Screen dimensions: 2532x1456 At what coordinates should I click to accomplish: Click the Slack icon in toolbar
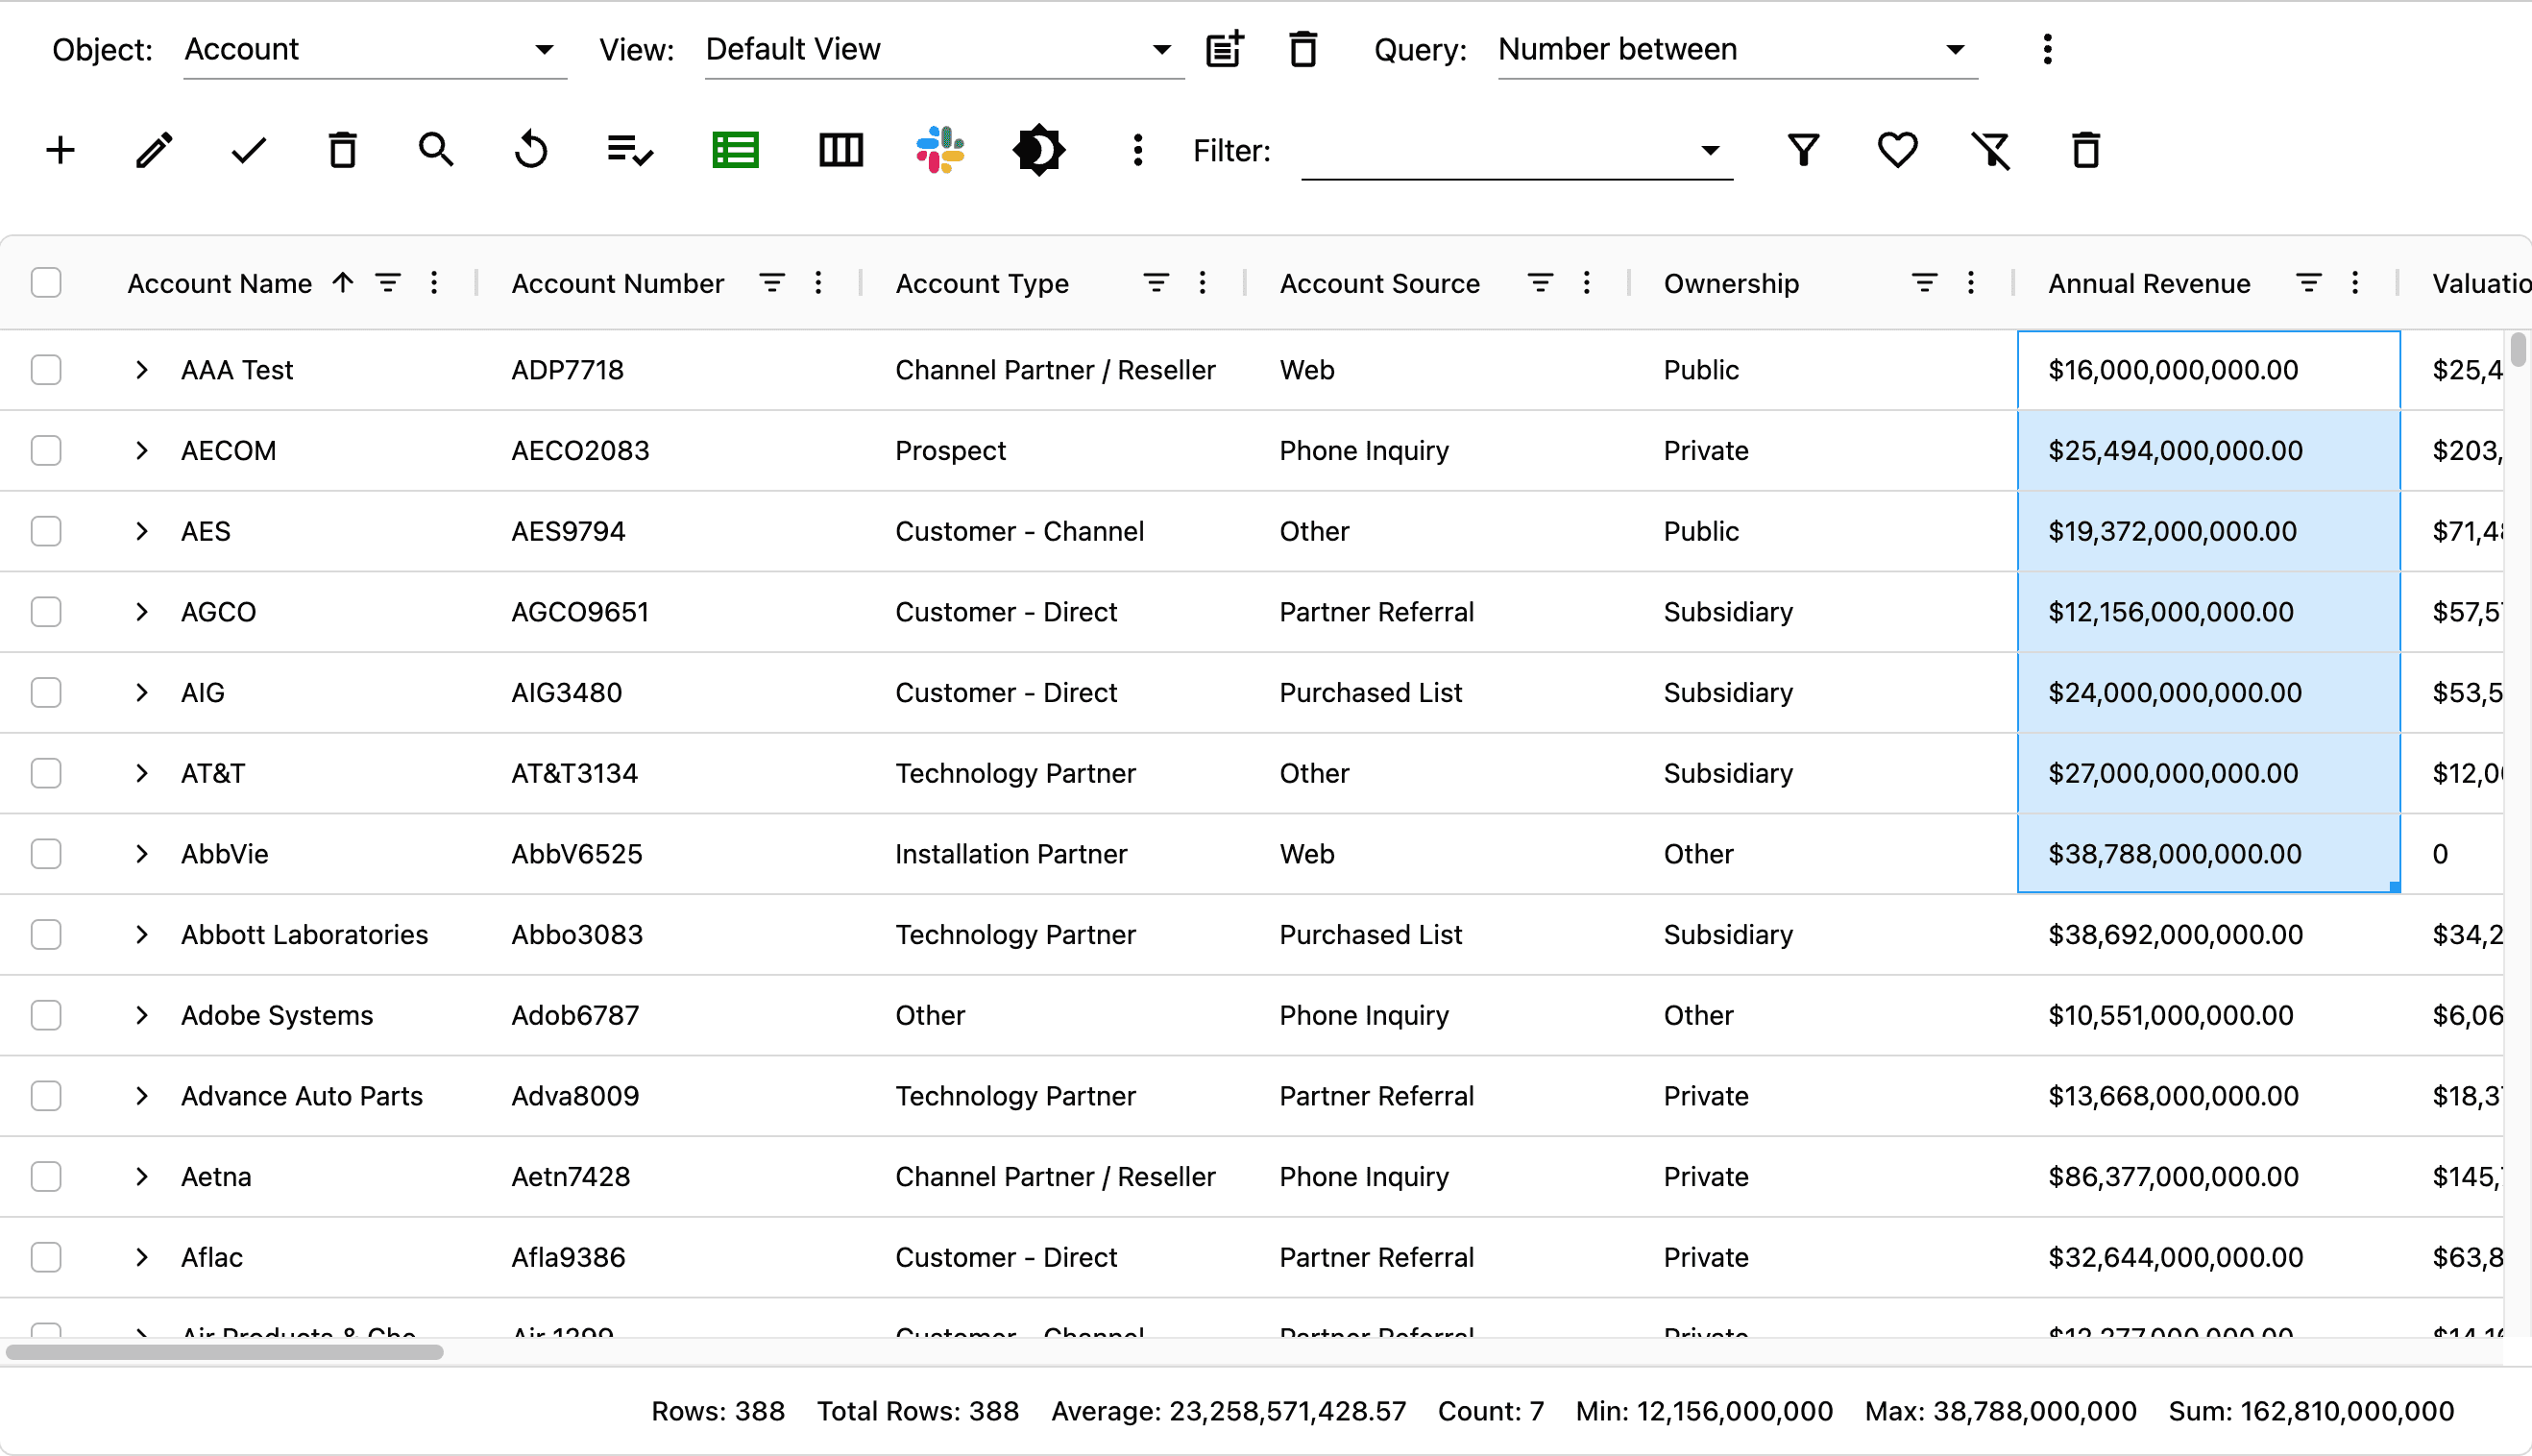tap(939, 151)
